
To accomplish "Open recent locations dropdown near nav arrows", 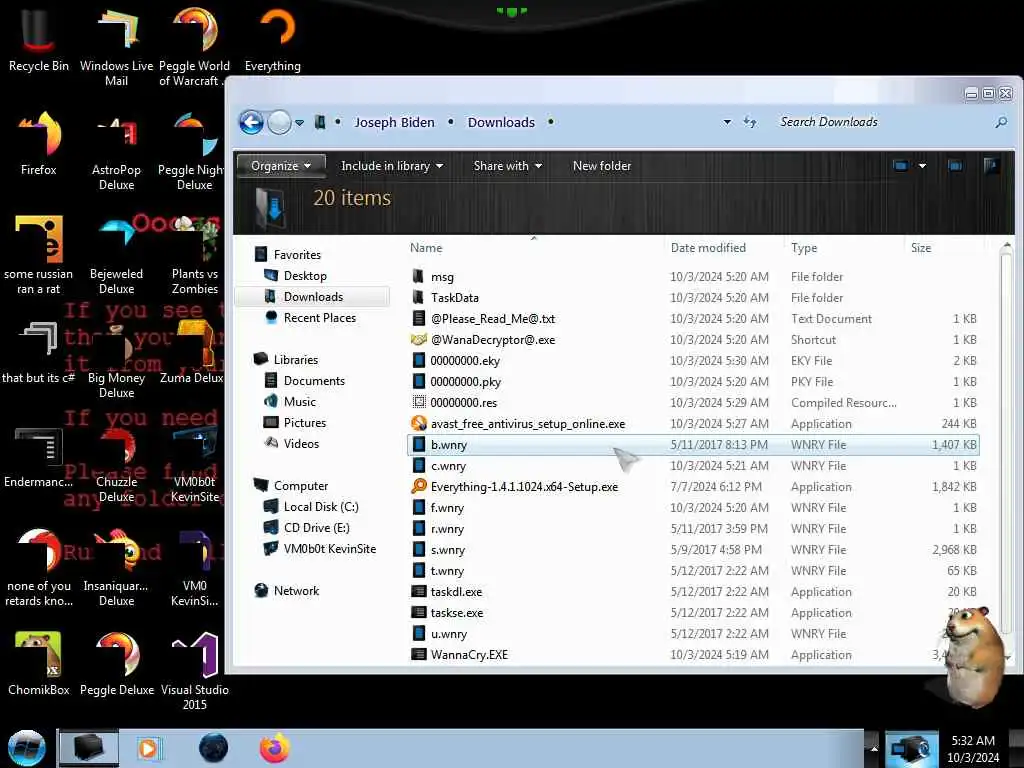I will click(299, 123).
